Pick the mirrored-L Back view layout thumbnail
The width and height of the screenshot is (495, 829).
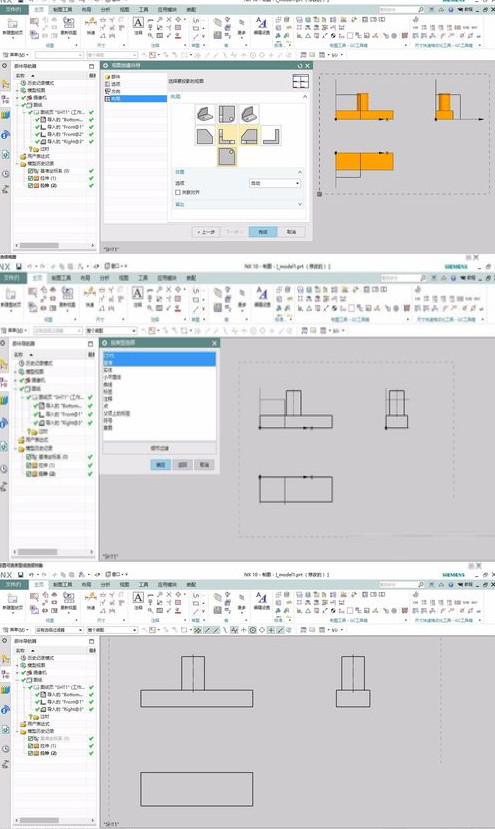click(x=271, y=135)
